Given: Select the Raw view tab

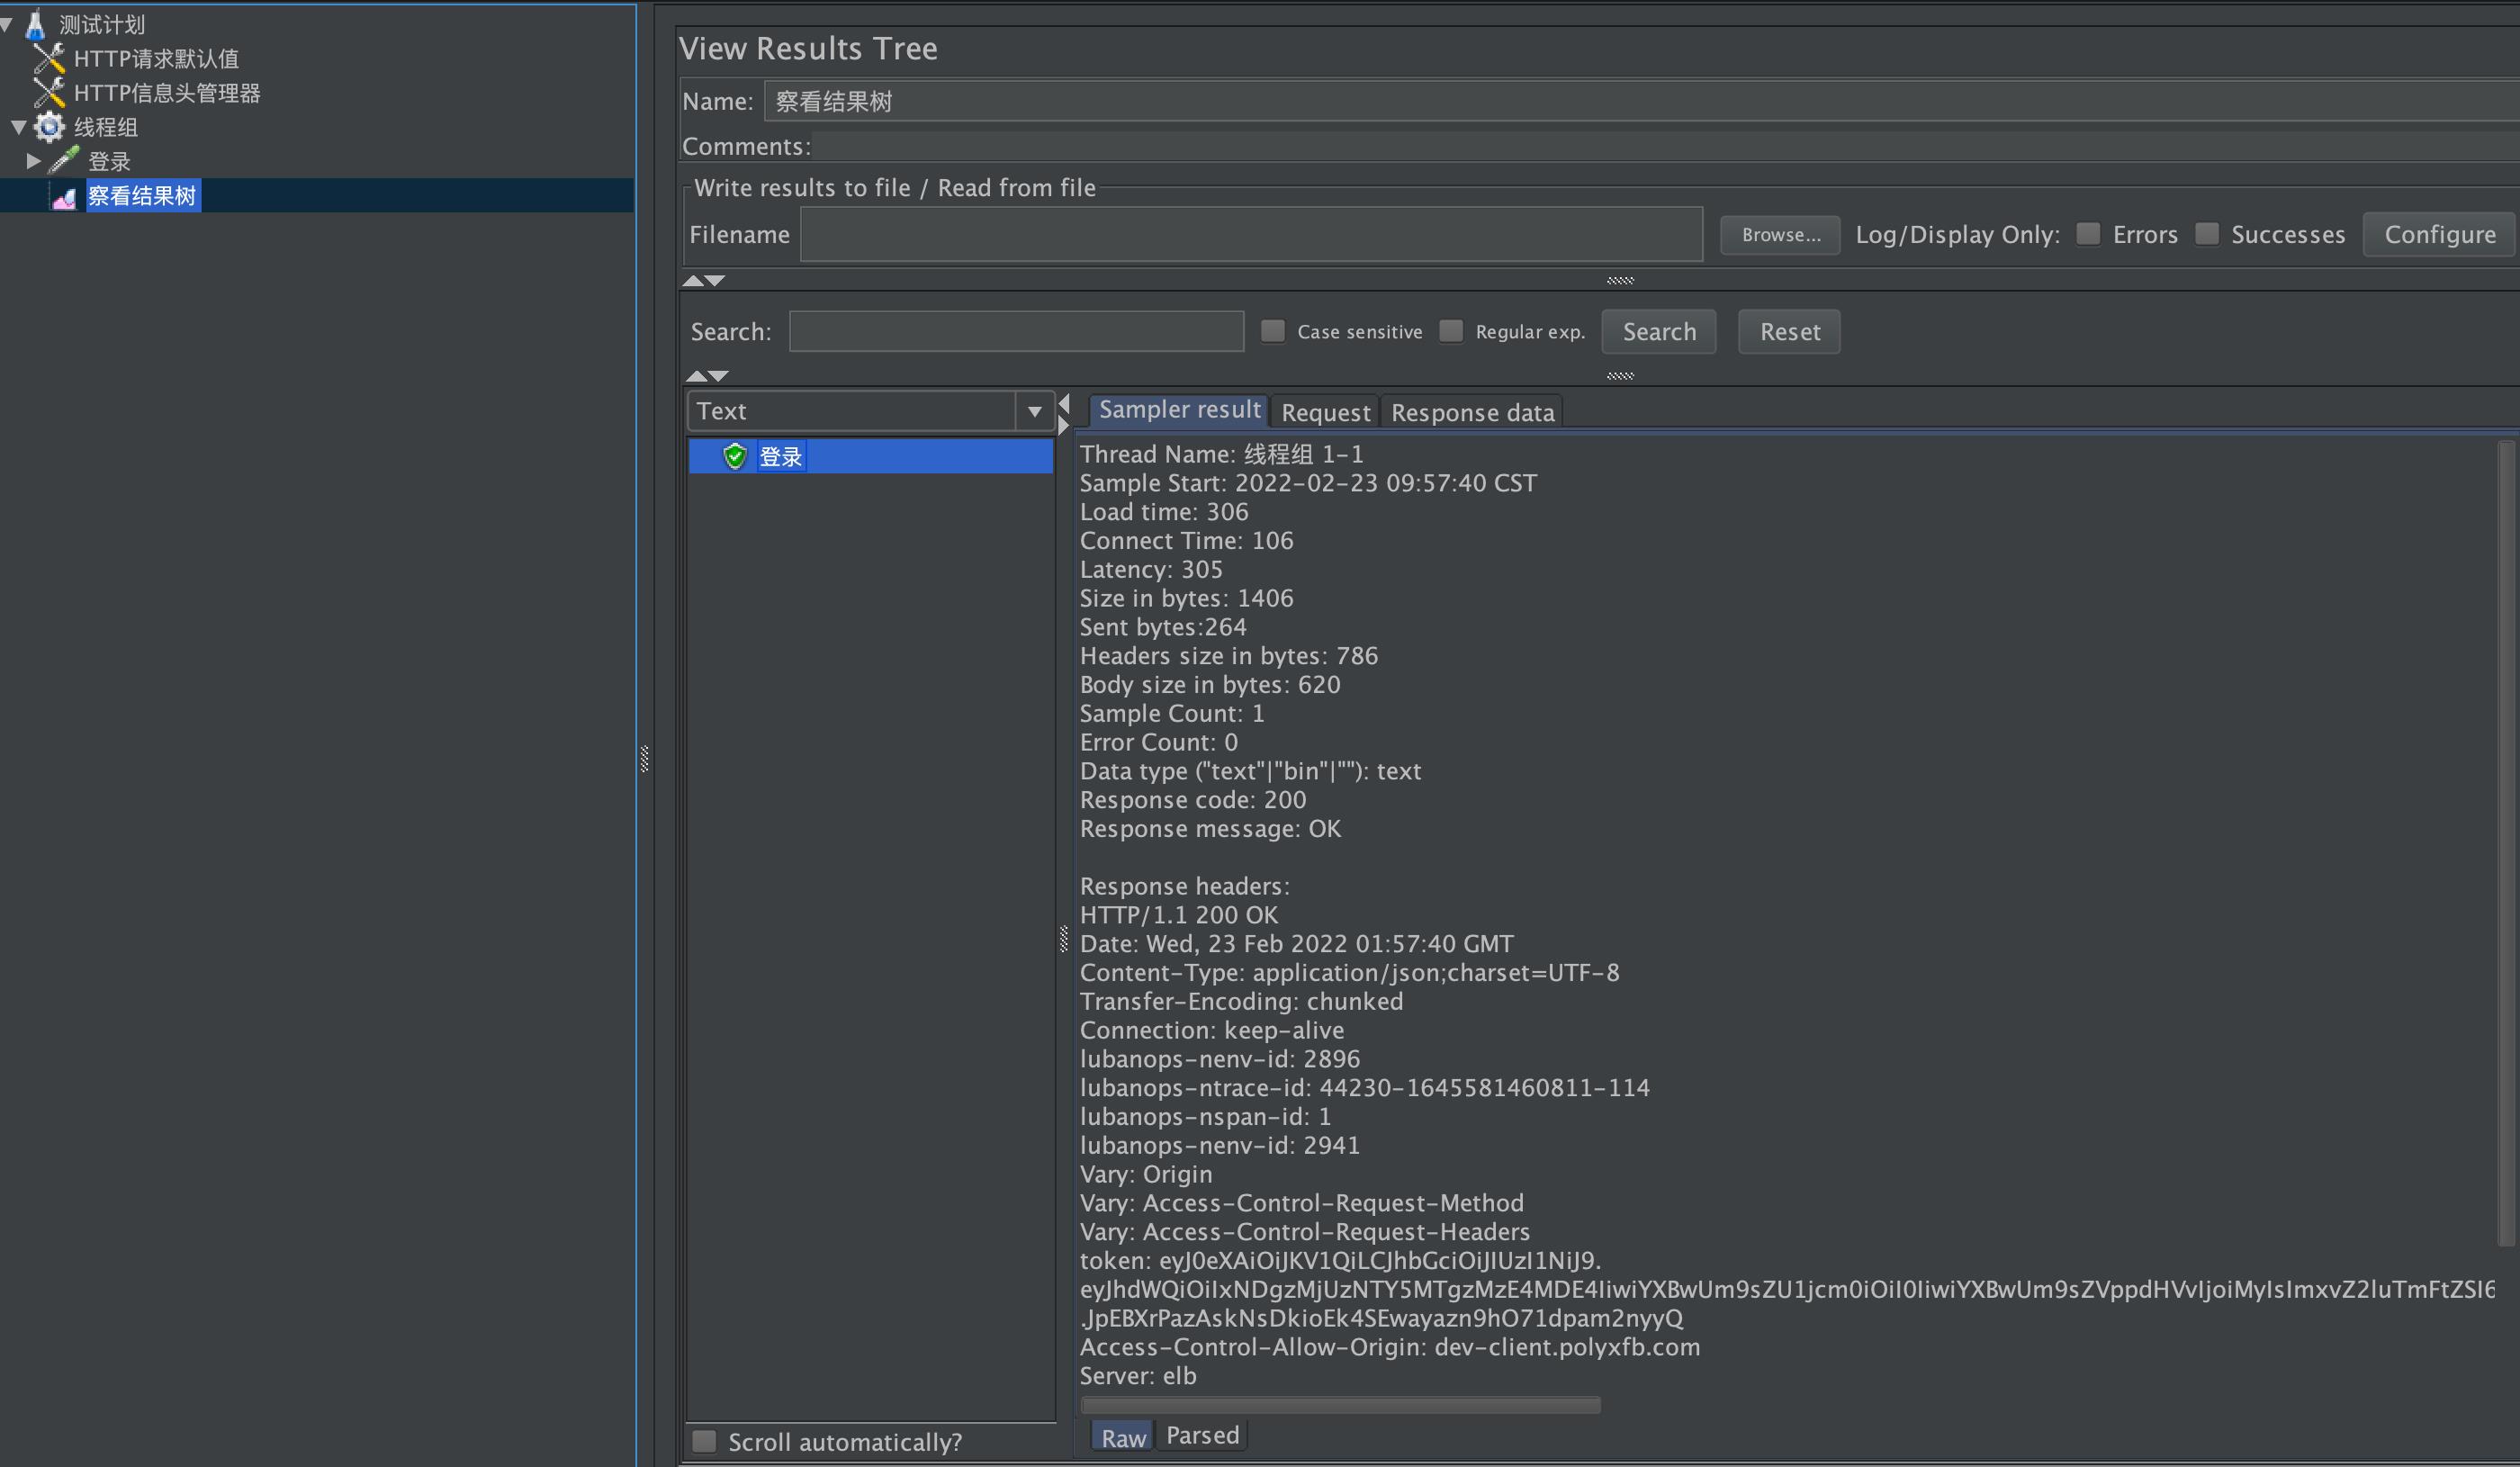Looking at the screenshot, I should 1123,1437.
